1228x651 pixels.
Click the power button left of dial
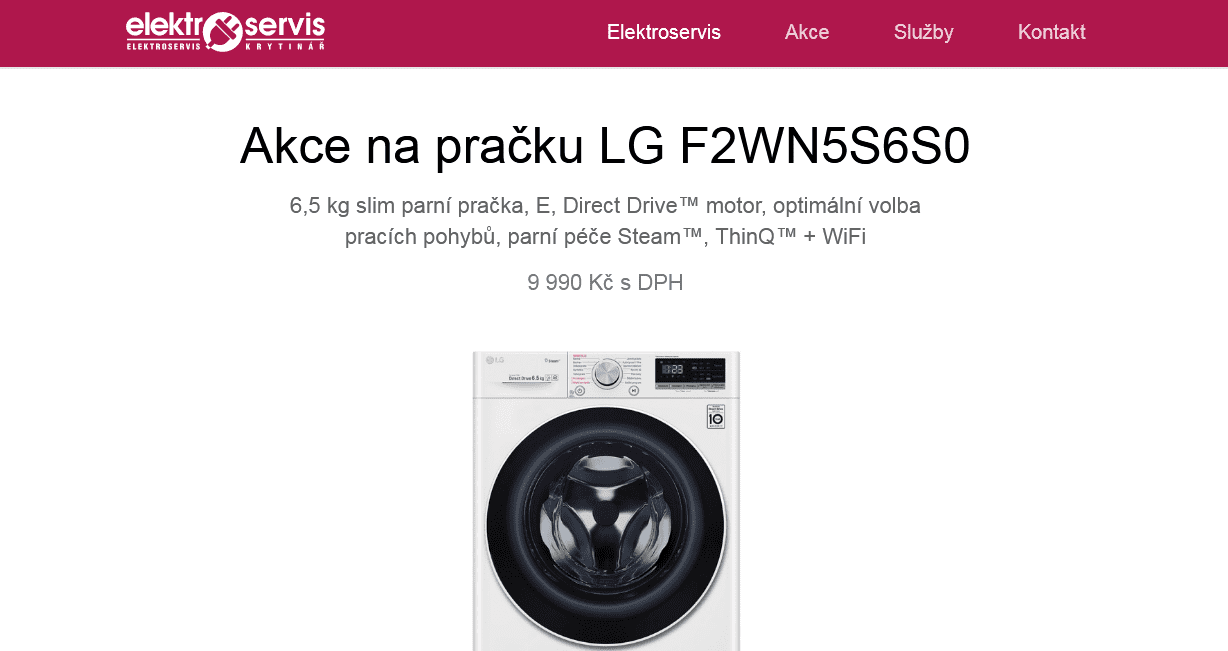tap(580, 391)
